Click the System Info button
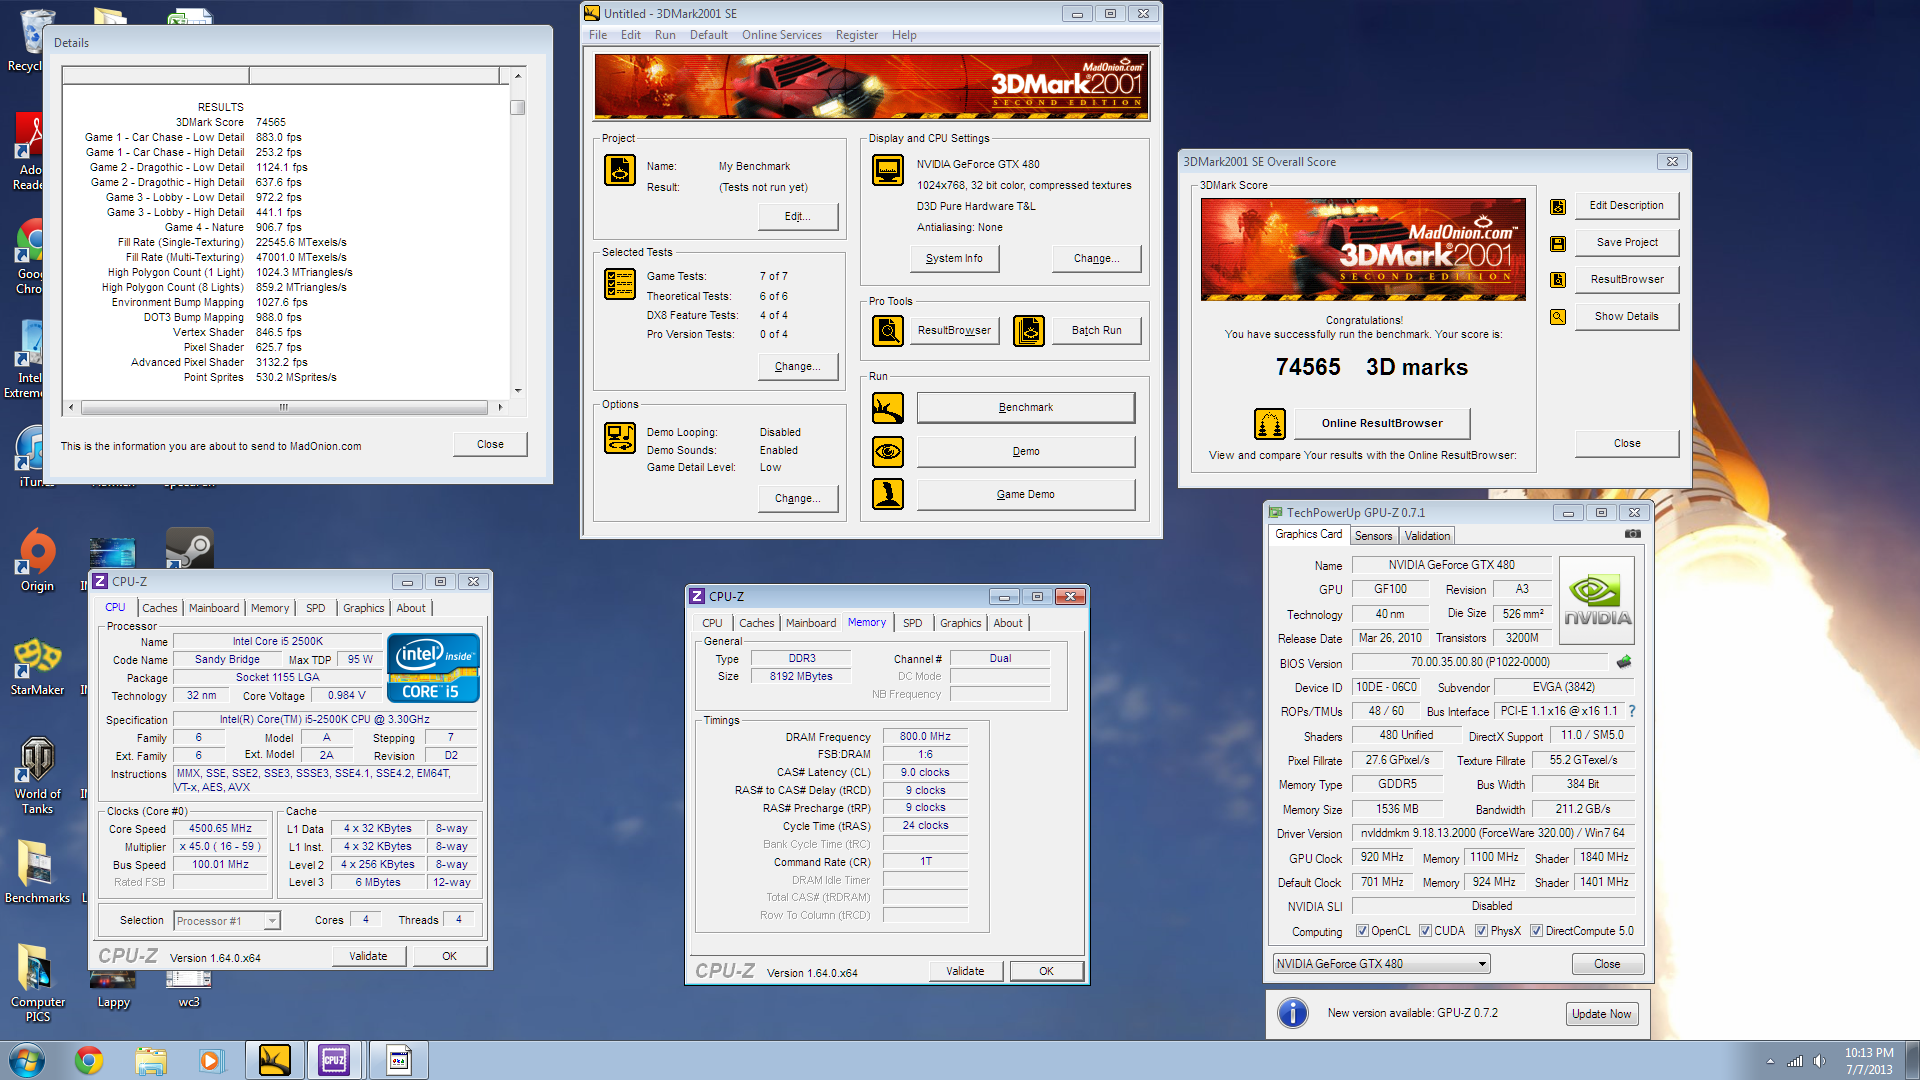 tap(954, 259)
